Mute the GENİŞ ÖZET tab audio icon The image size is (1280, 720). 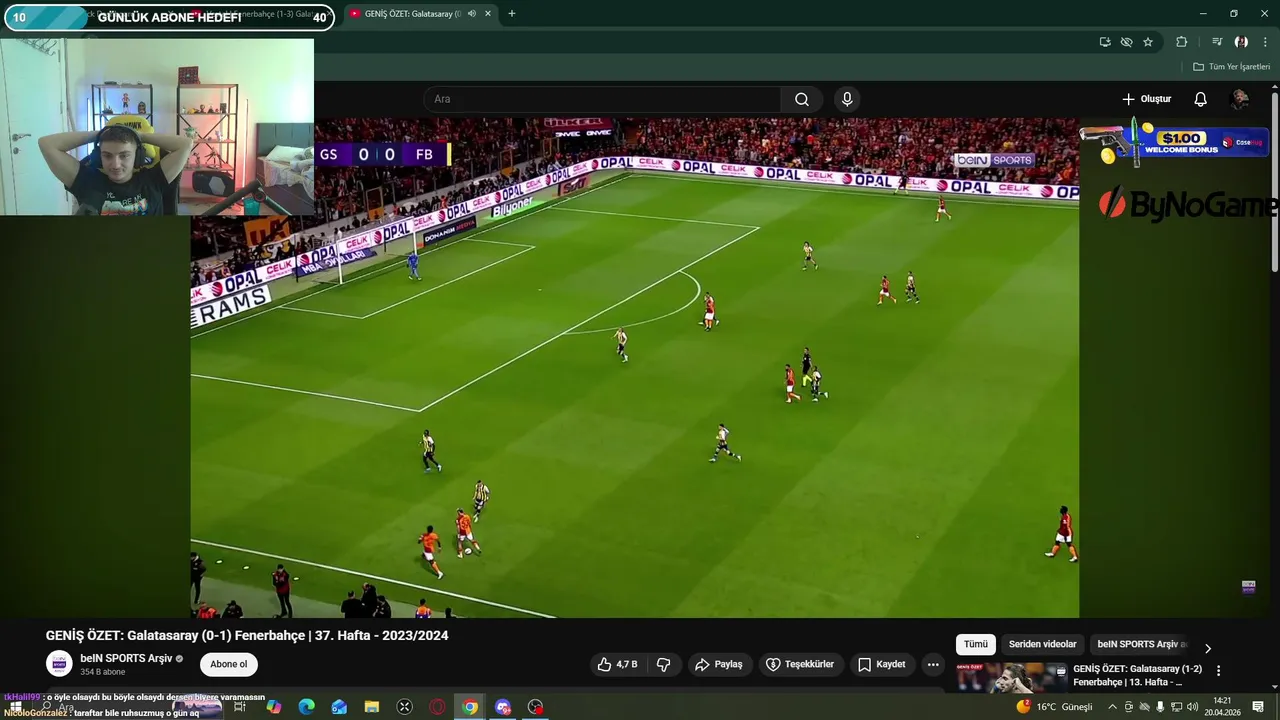[471, 14]
